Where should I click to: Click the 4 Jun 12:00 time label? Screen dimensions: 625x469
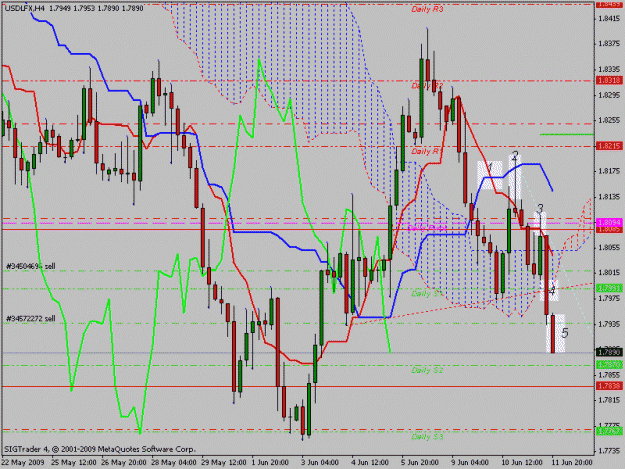(x=370, y=463)
